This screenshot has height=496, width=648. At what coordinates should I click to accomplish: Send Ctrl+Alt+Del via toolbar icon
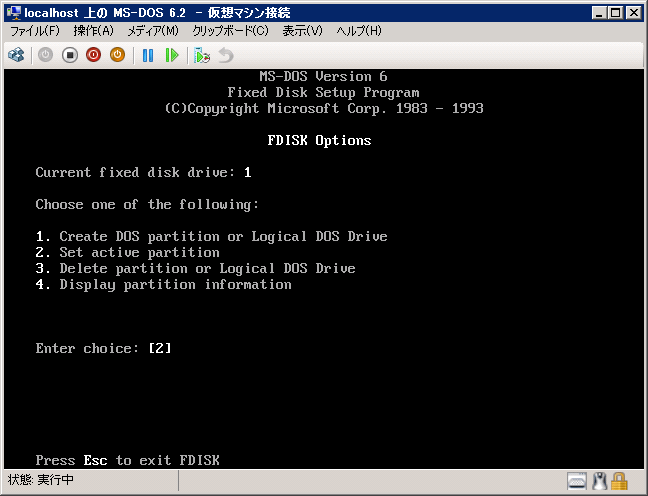17,55
